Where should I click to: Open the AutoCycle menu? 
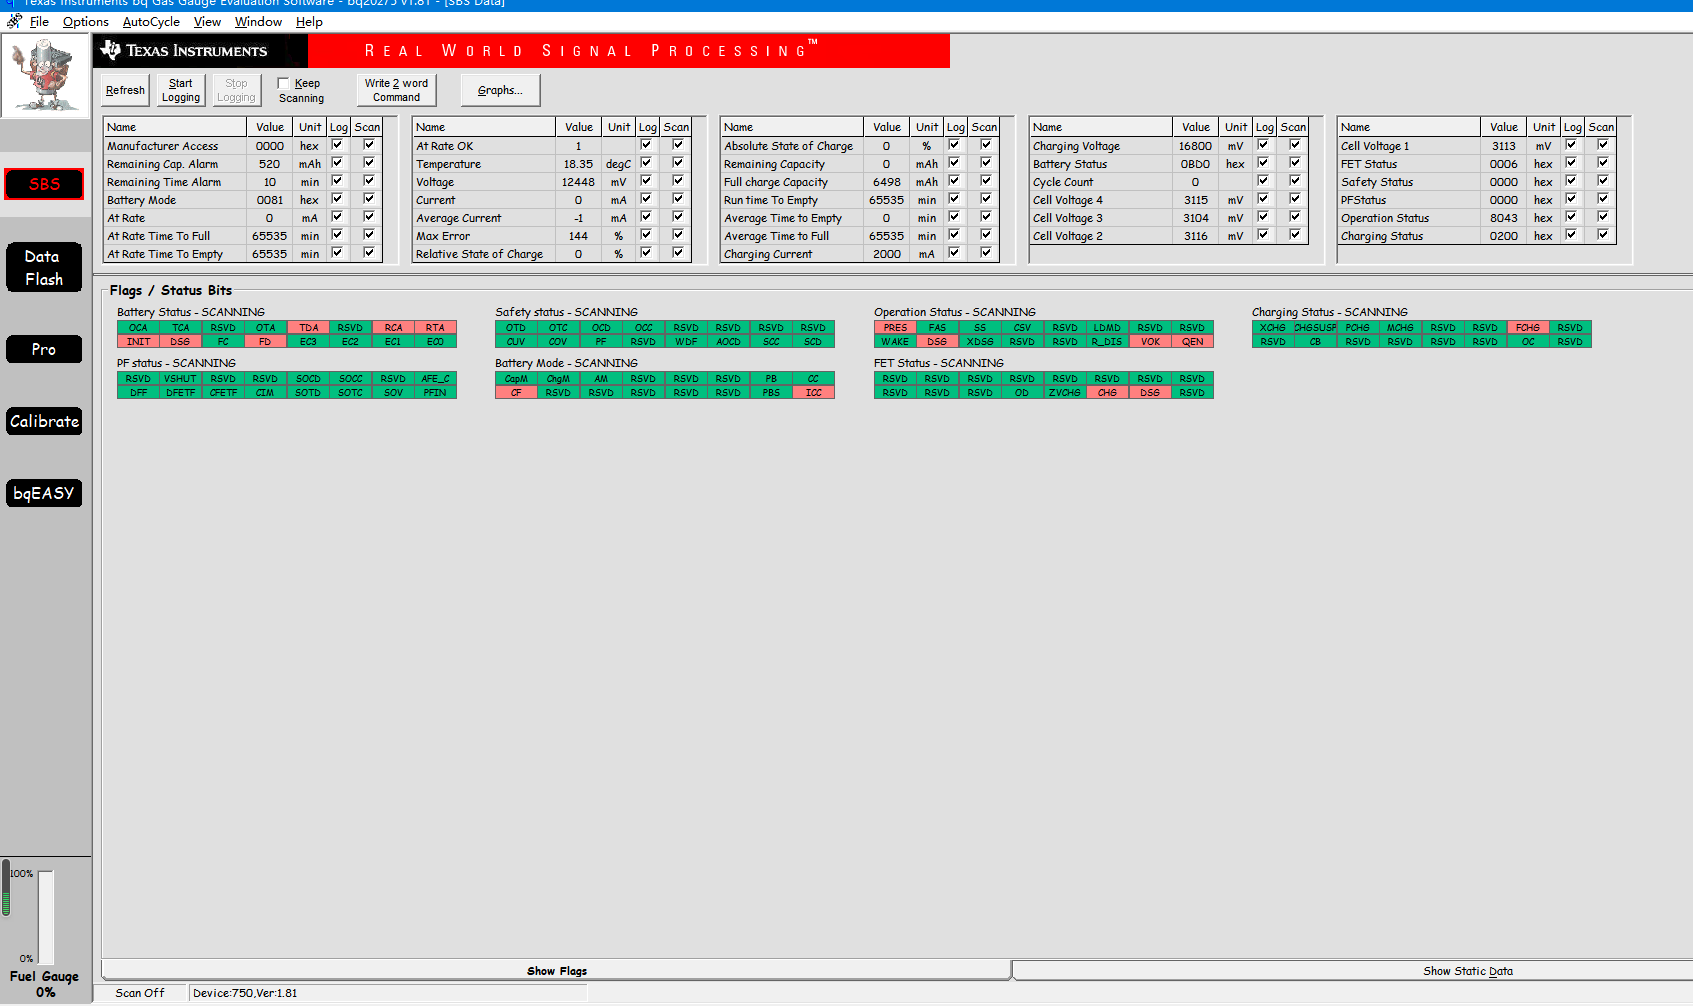coord(151,21)
